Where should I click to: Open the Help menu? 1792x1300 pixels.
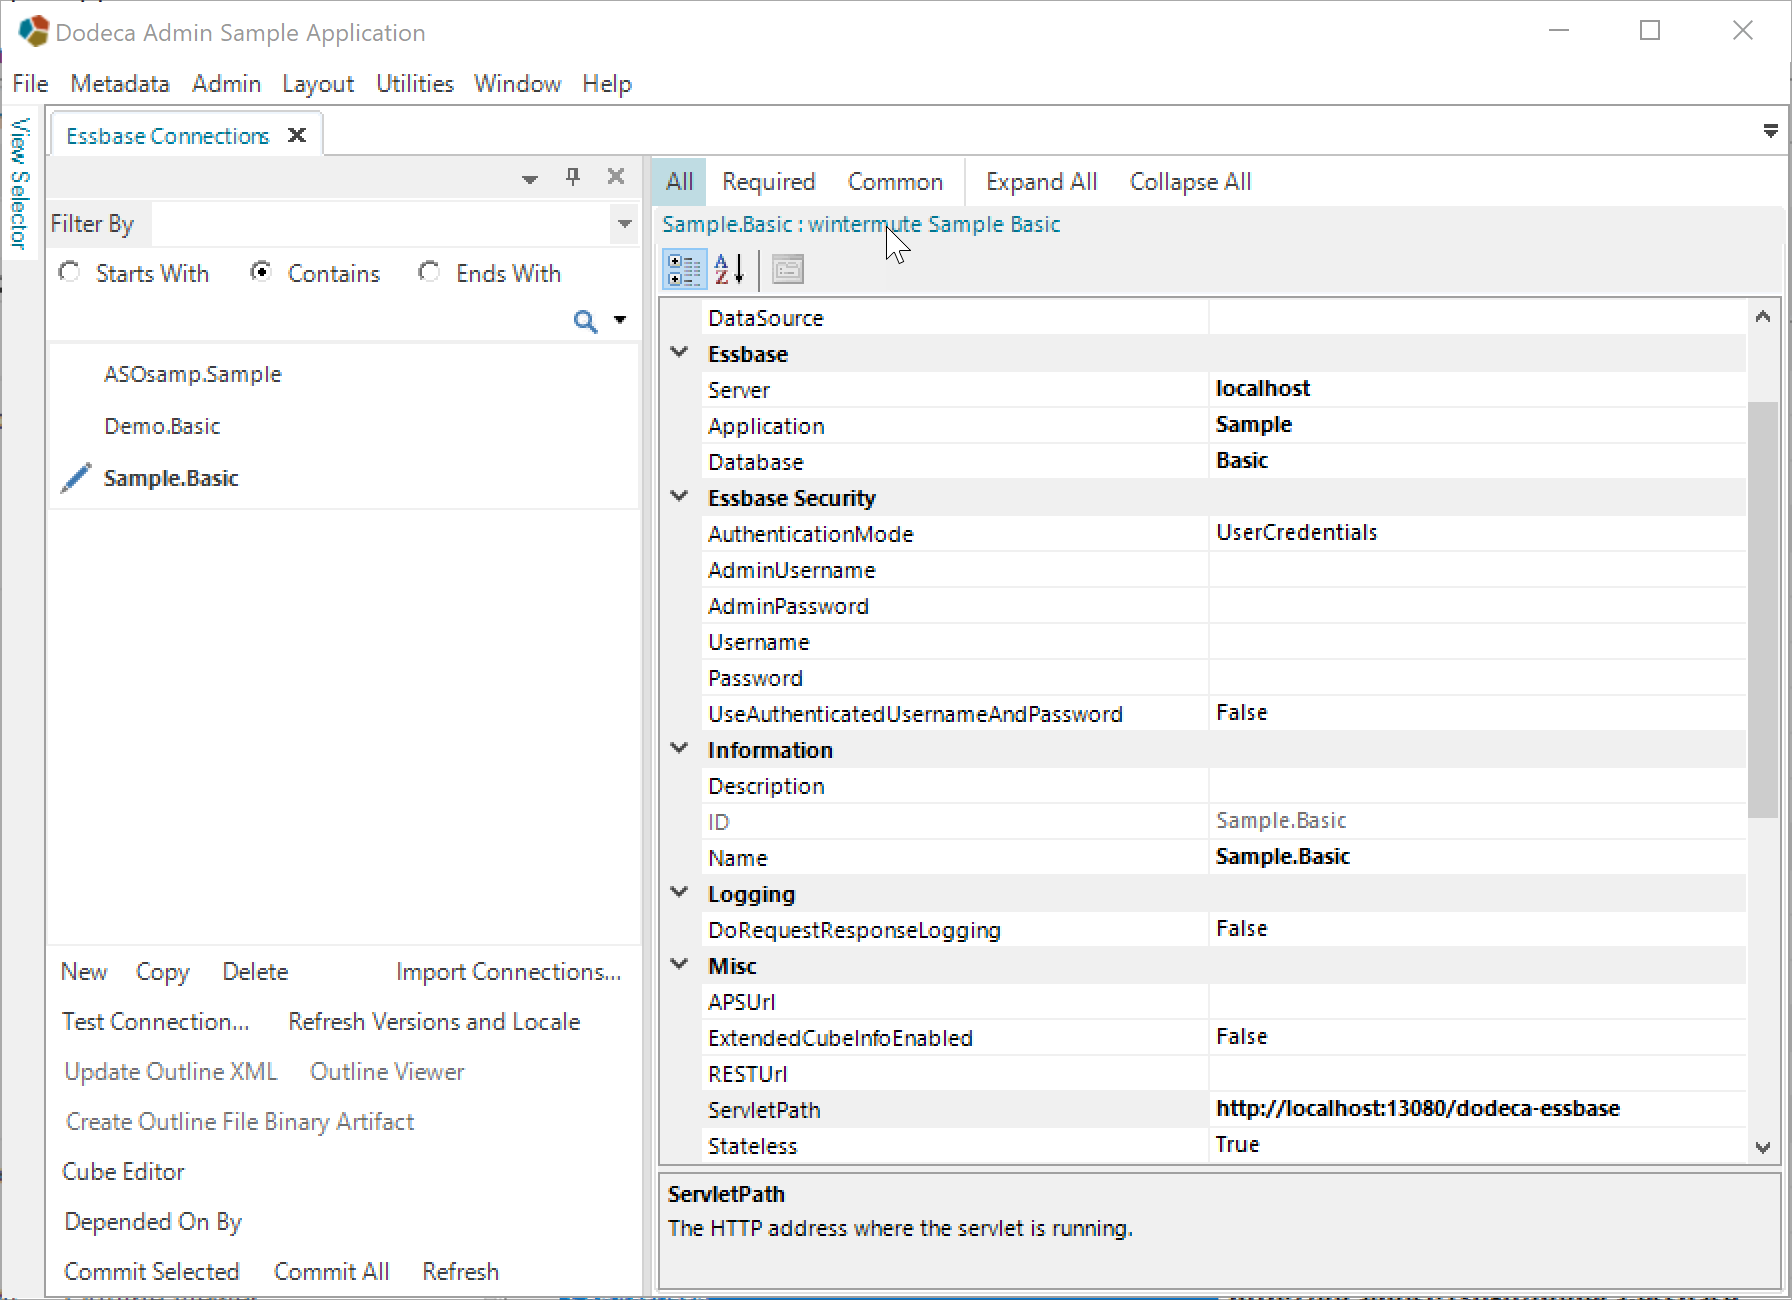pyautogui.click(x=607, y=84)
